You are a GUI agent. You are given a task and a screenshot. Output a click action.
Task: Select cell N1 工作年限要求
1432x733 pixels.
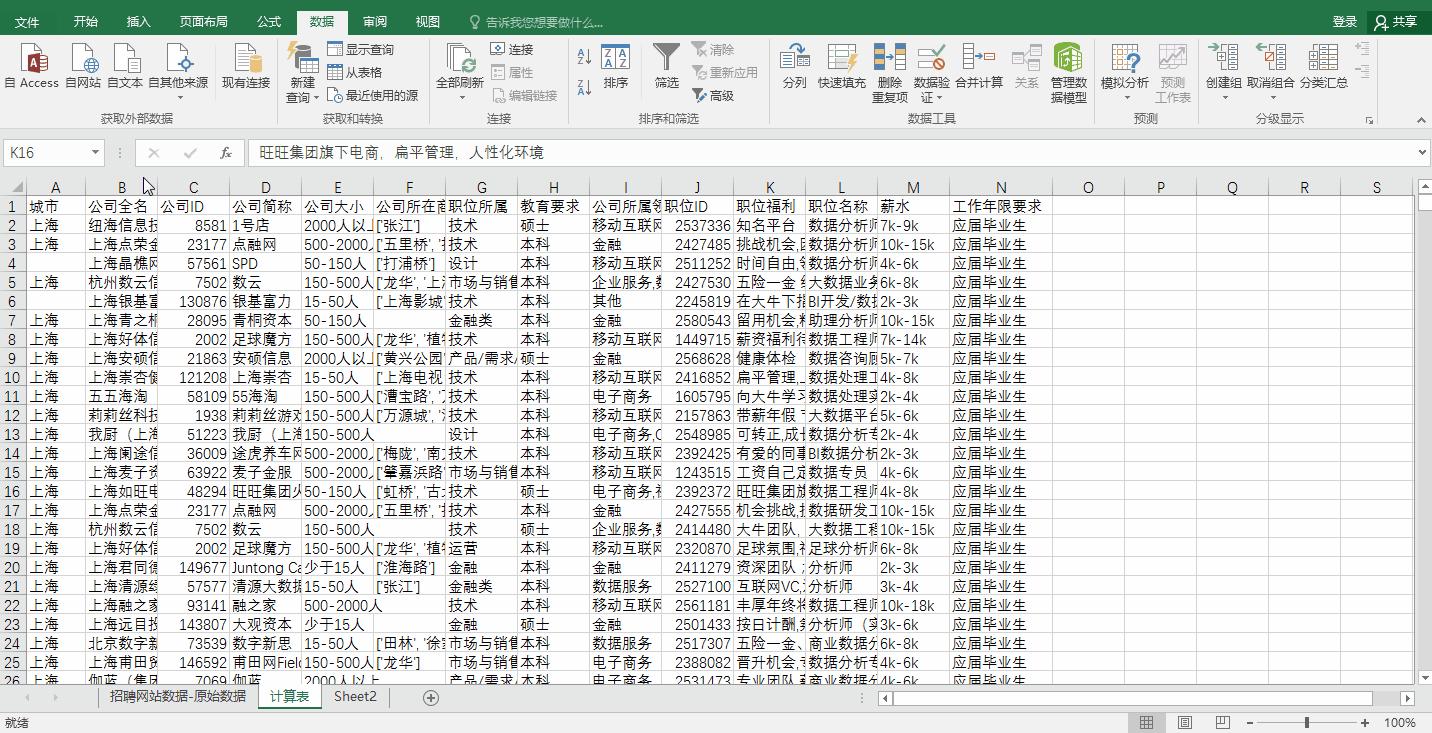1001,206
